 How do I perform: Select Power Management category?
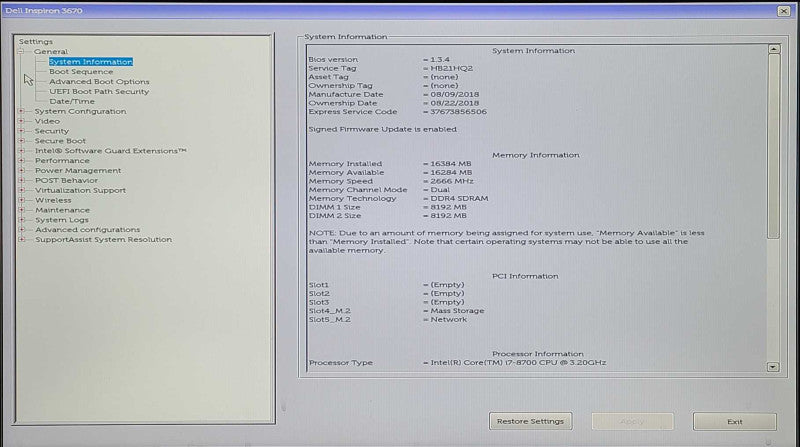78,170
